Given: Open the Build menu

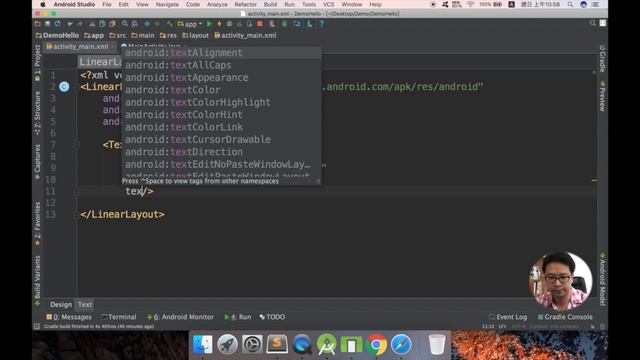Looking at the screenshot, I should [x=270, y=4].
